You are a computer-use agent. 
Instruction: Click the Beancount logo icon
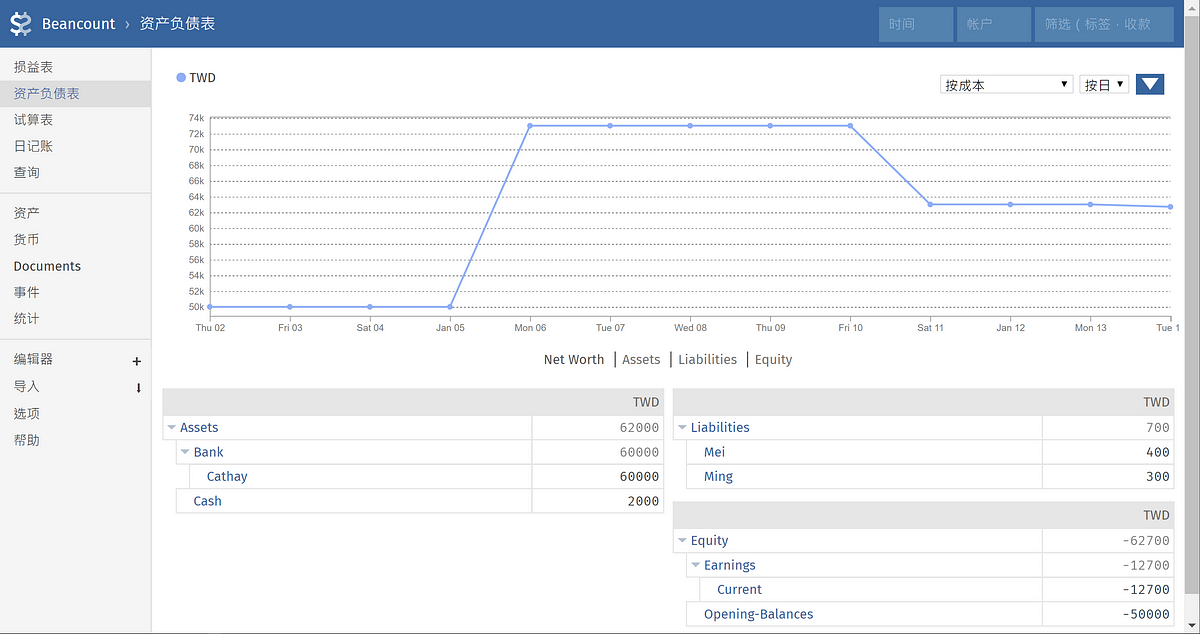pyautogui.click(x=21, y=24)
